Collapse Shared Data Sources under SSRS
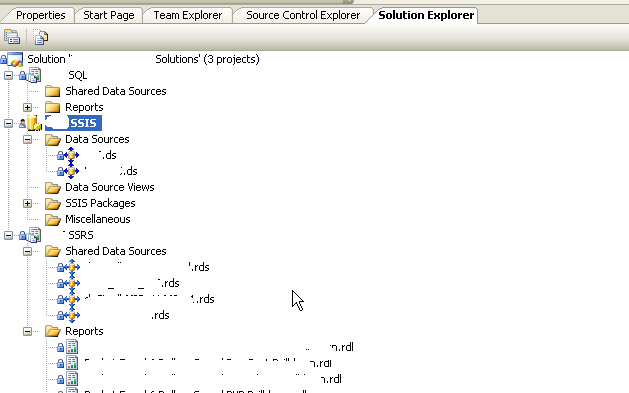Image resolution: width=629 pixels, height=393 pixels. coord(27,251)
